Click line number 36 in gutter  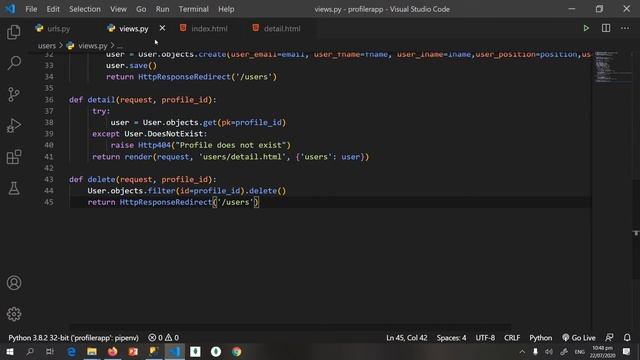(49, 100)
